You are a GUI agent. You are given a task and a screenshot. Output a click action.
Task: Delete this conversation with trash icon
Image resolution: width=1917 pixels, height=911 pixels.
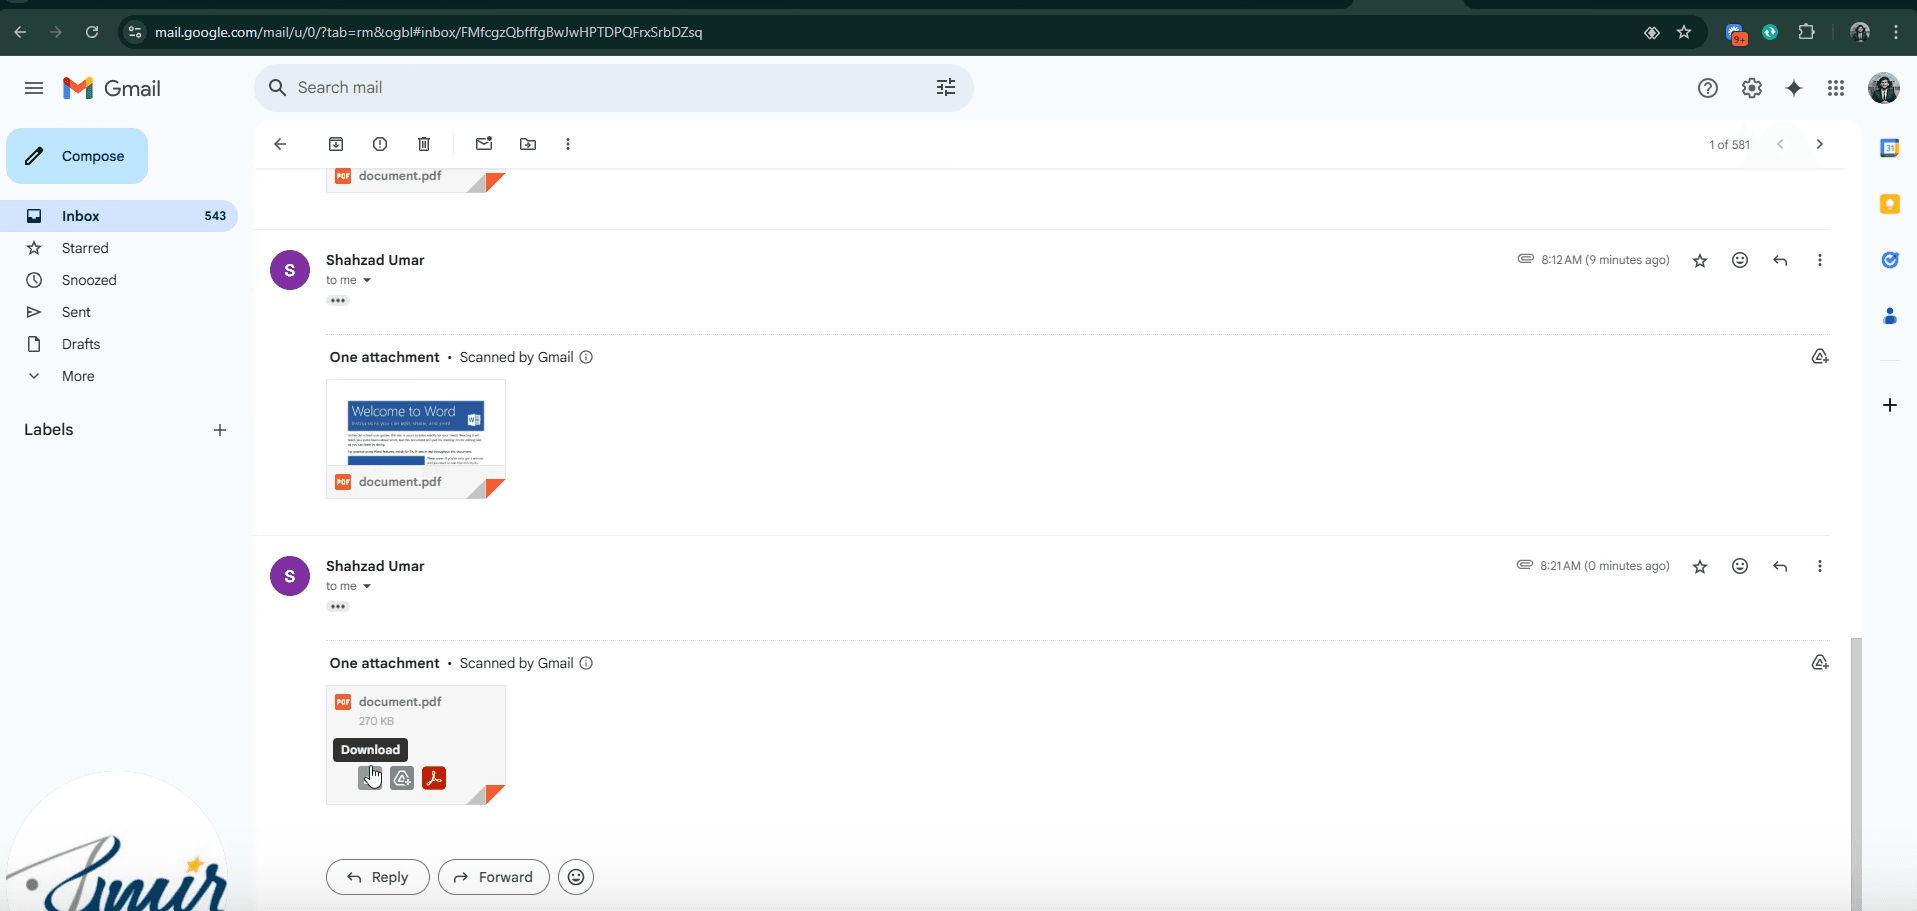[424, 144]
